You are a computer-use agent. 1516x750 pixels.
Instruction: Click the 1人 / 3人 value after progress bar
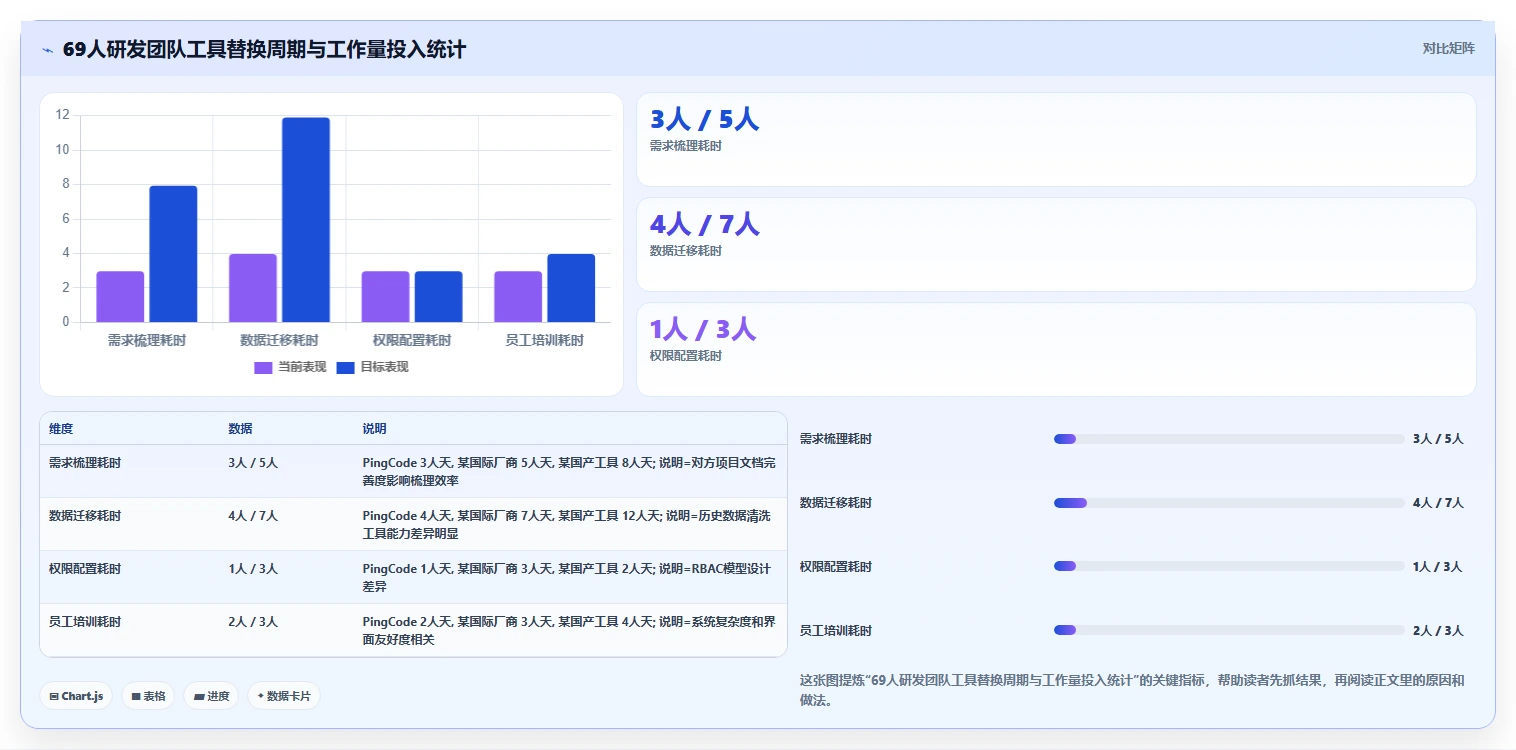(x=1438, y=567)
